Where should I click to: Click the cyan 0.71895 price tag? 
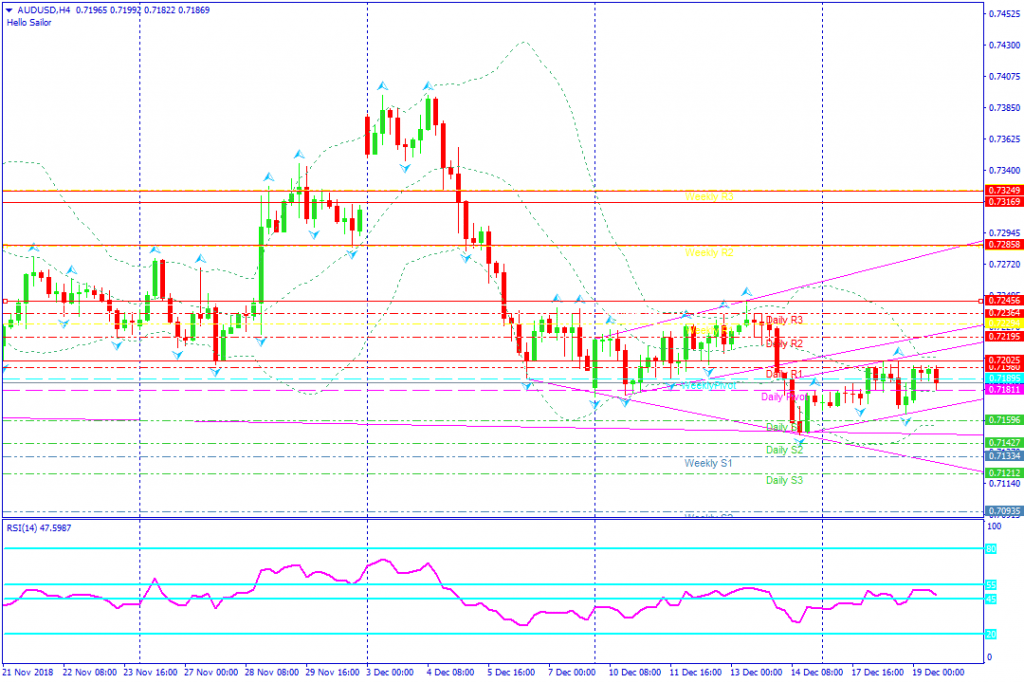tap(1004, 378)
